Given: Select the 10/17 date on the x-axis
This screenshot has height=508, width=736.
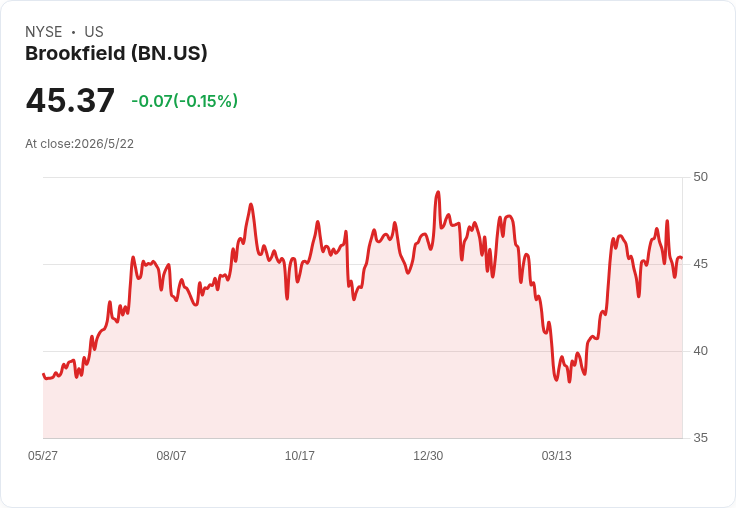Looking at the screenshot, I should pyautogui.click(x=300, y=456).
